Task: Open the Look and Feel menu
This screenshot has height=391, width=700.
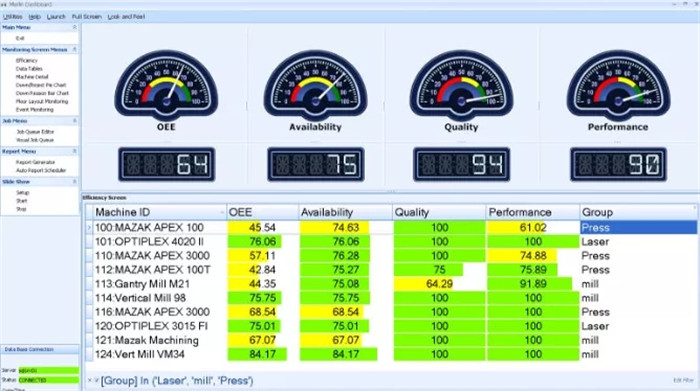Action: pyautogui.click(x=126, y=17)
